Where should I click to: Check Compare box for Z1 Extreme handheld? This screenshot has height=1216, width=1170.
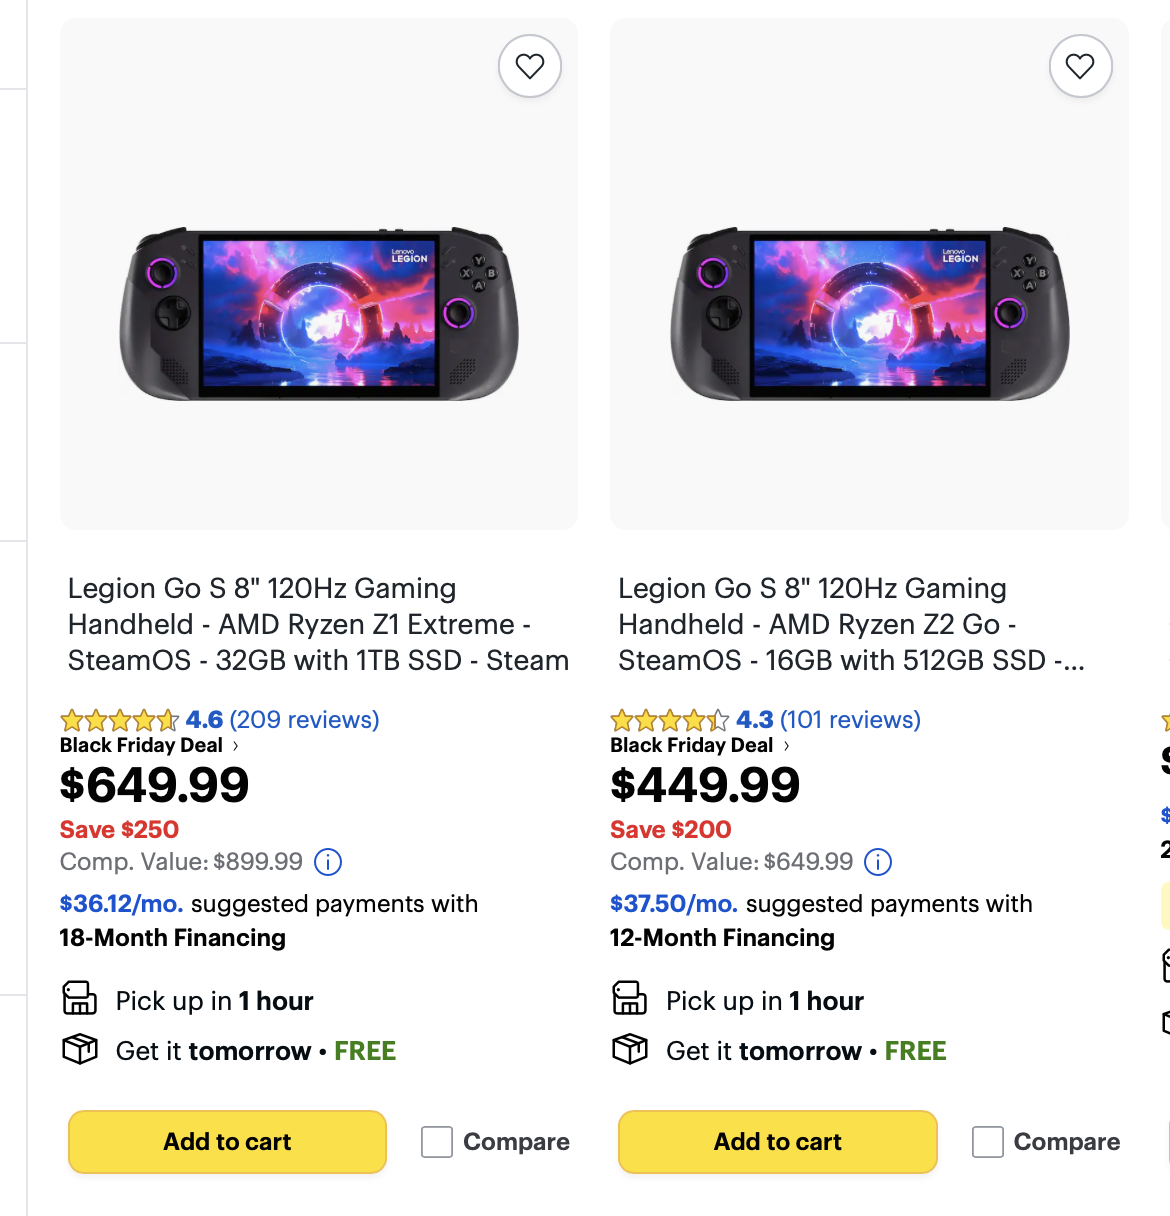click(x=437, y=1142)
